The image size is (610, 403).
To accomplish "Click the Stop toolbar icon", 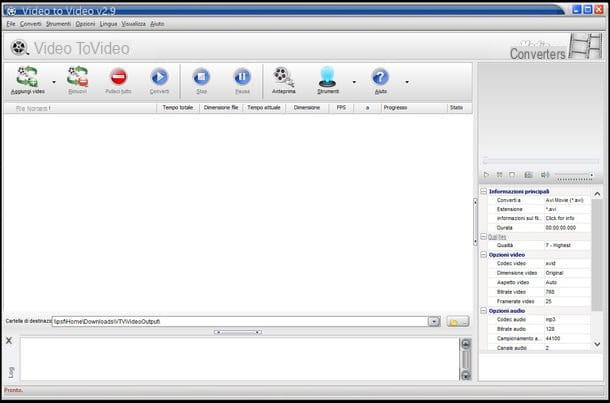I will 201,77.
